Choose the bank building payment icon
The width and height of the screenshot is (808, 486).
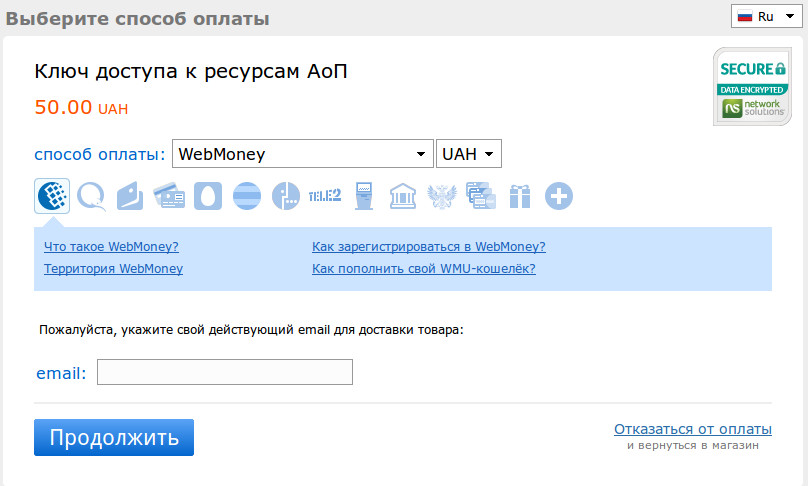(403, 195)
